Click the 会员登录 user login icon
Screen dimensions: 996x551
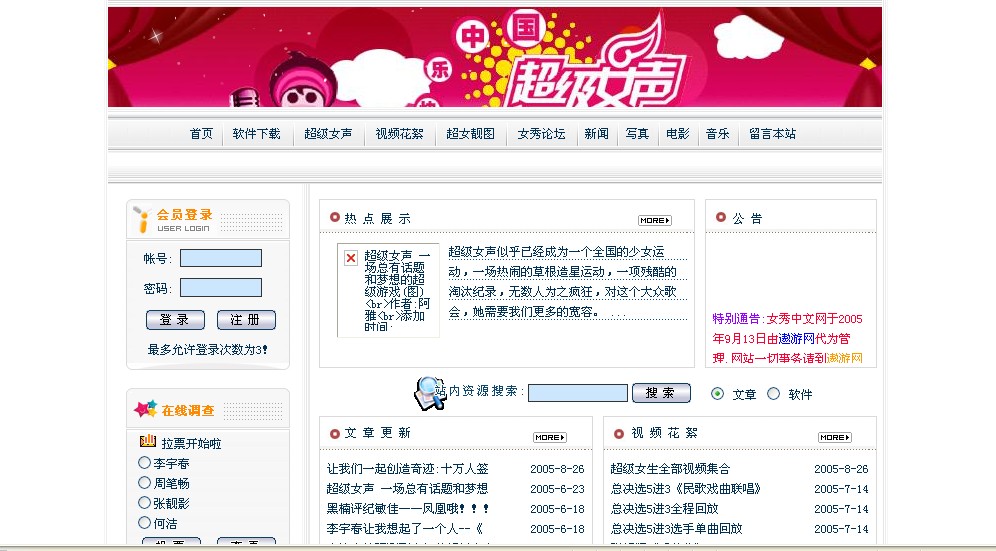[142, 219]
